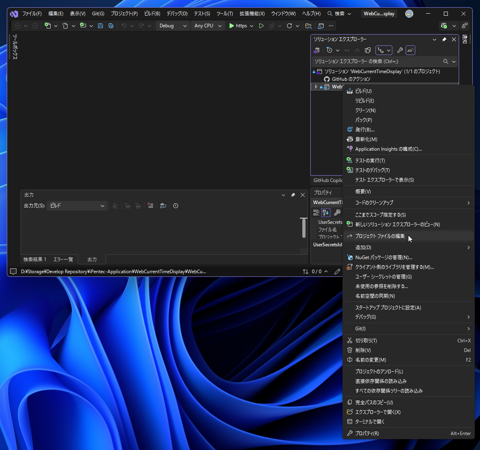Image resolution: width=480 pixels, height=450 pixels.
Task: Expand 追加(D) submenu in context menu
Action: click(408, 247)
